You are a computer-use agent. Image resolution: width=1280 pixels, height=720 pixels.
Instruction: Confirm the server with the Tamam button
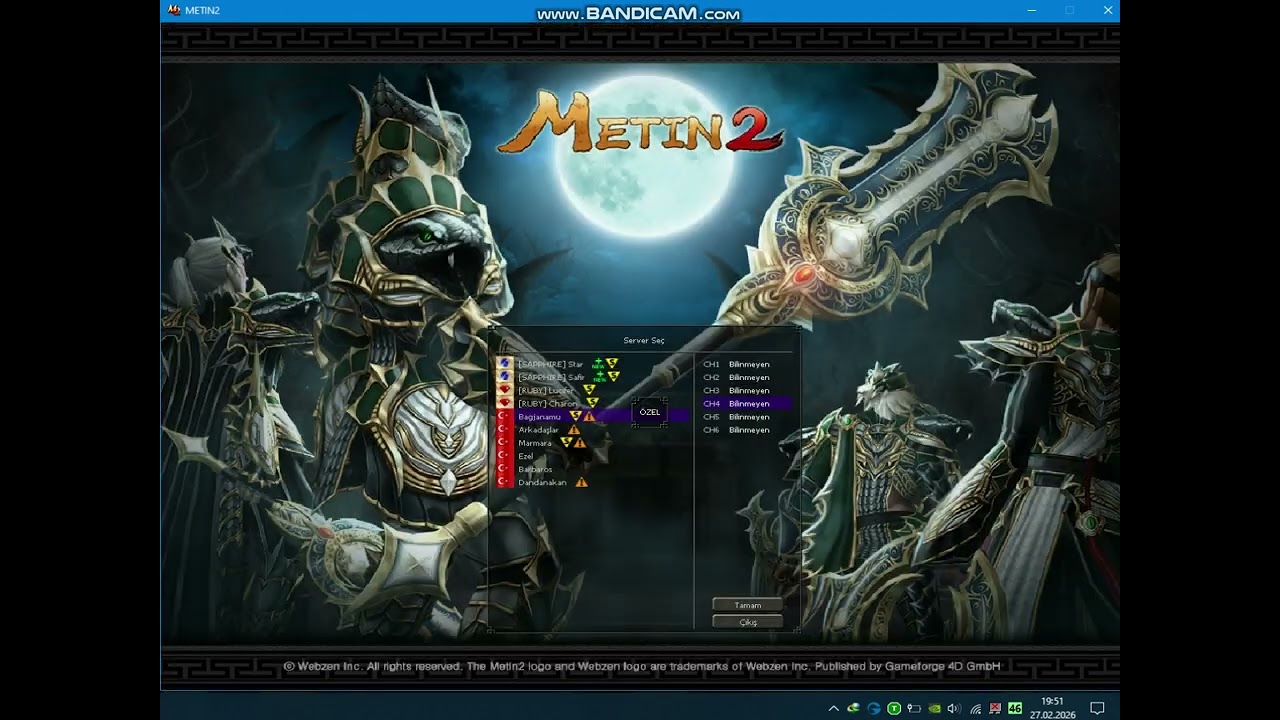[x=748, y=605]
